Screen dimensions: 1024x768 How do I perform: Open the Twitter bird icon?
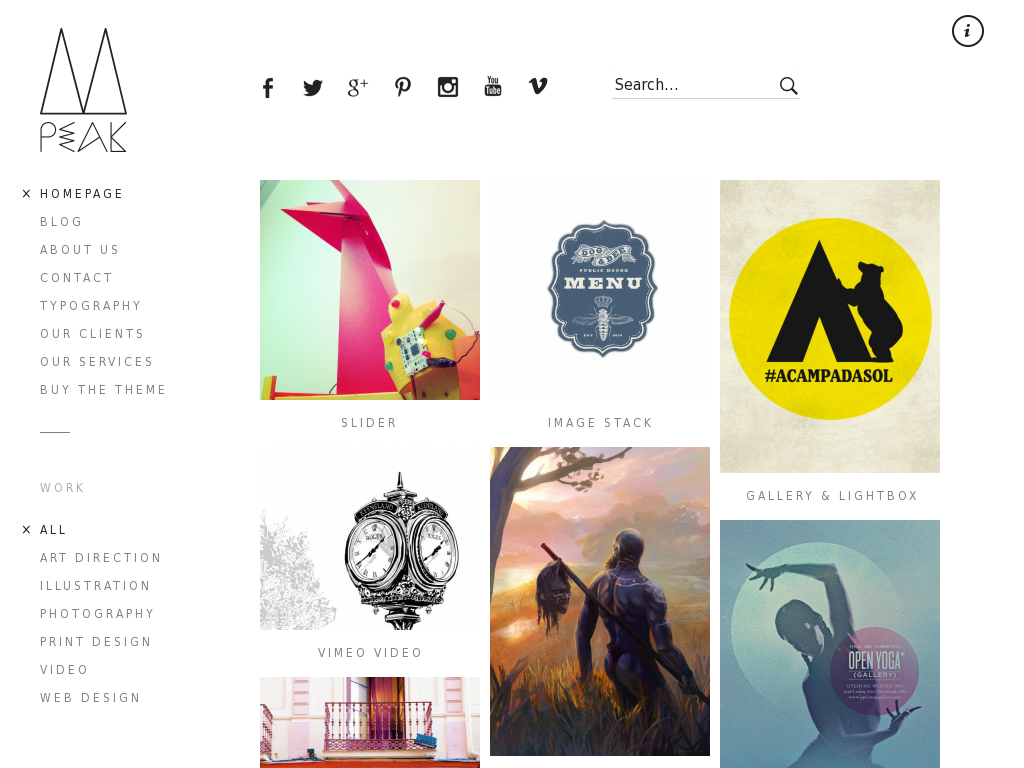[x=313, y=88]
